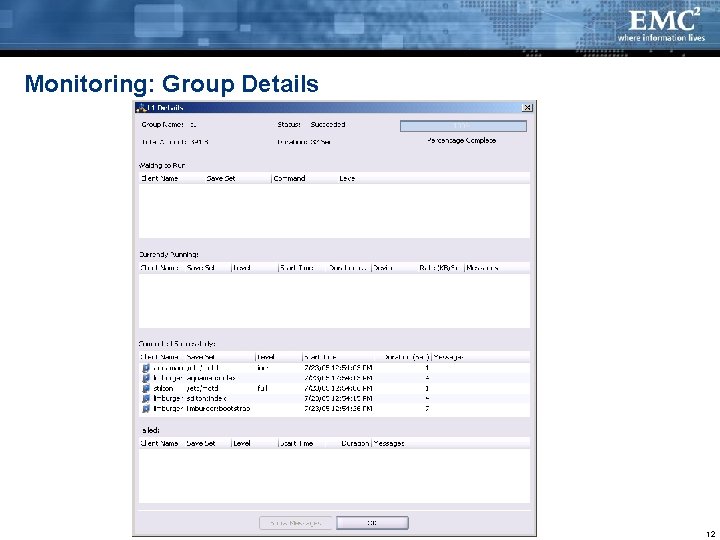Click the EMC logo in the banner

point(663,26)
